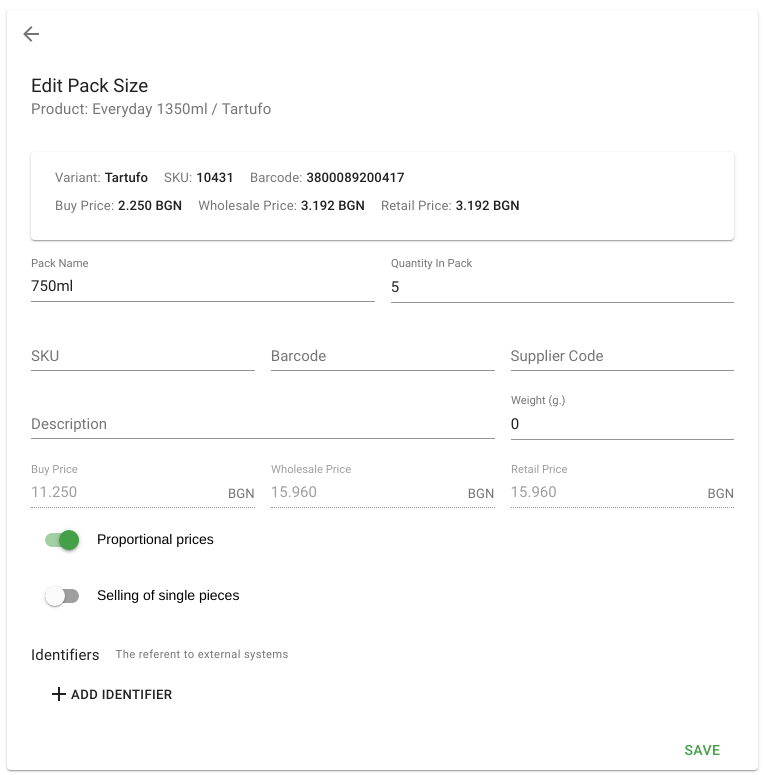Viewport: 765px width, 775px height.
Task: Click the Identifiers section heading
Action: click(x=65, y=654)
